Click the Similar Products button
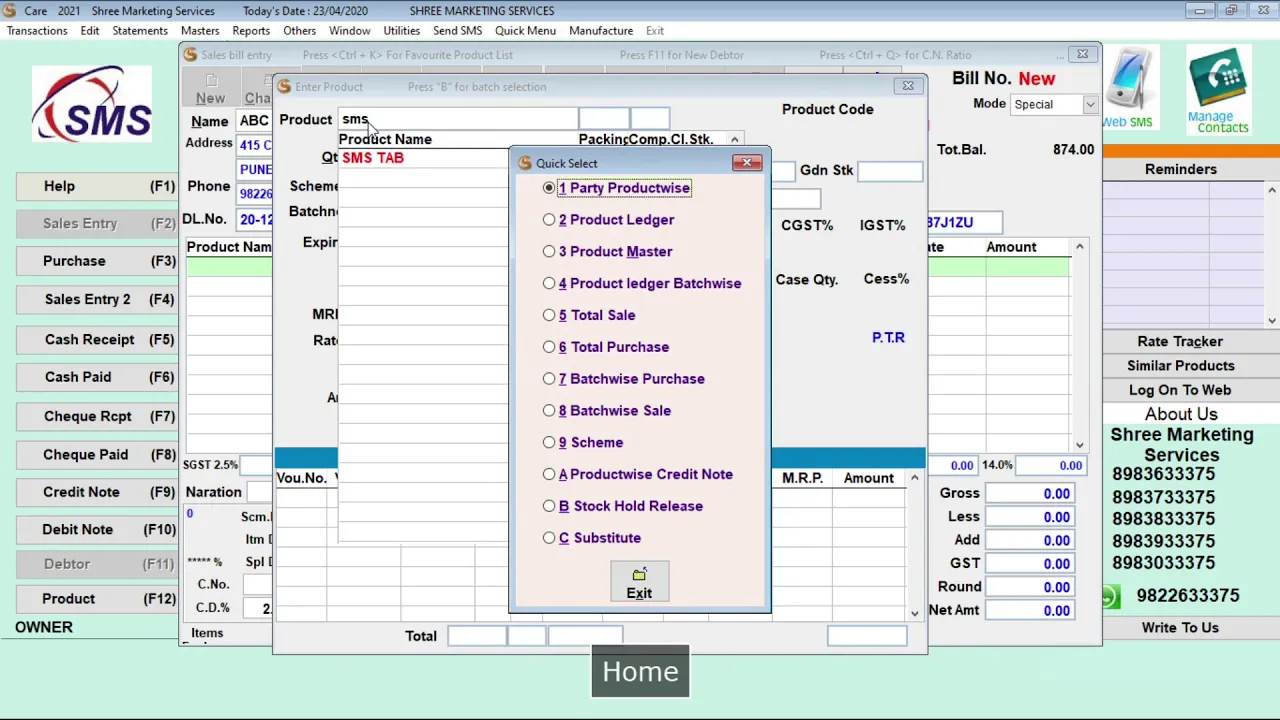Screen dimensions: 1280x720 (1180, 365)
